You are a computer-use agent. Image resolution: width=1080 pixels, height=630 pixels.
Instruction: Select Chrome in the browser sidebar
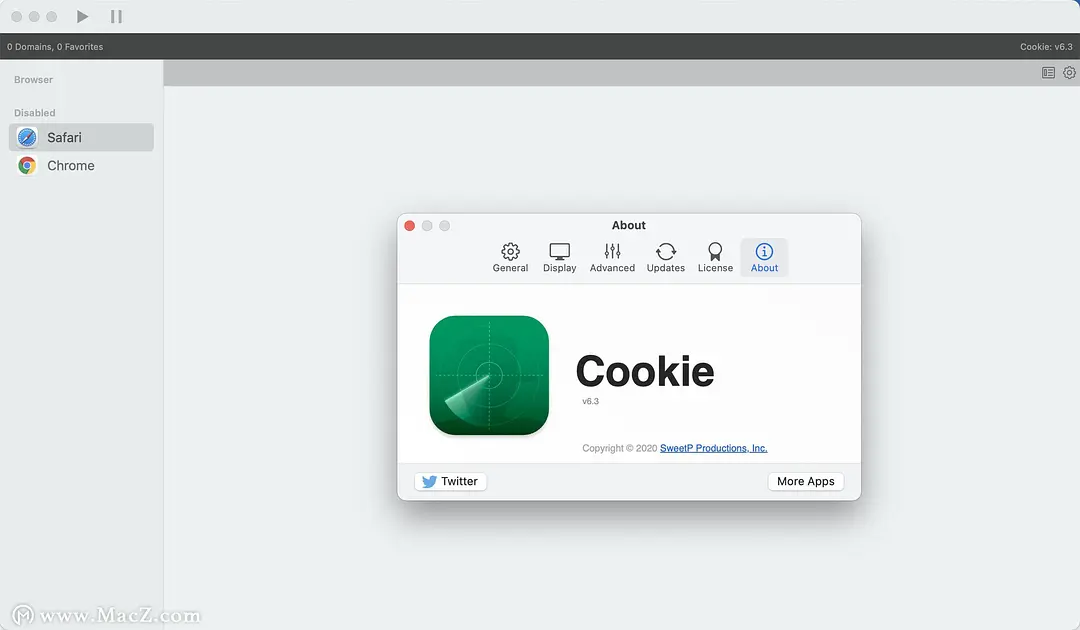pos(81,166)
